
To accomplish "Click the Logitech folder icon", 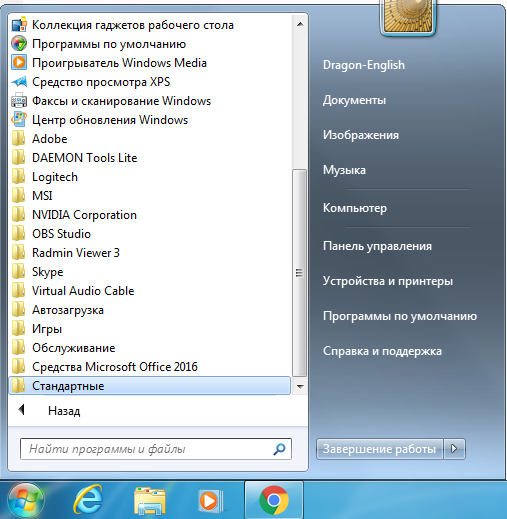I will 18,177.
